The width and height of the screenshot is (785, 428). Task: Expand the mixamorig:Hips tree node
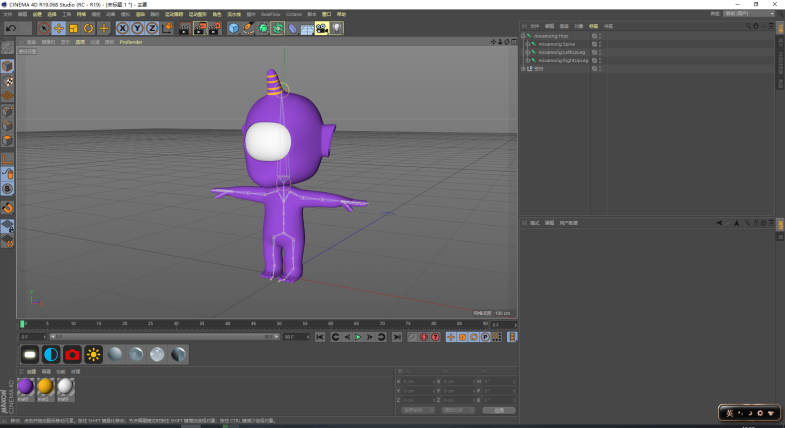click(x=524, y=36)
